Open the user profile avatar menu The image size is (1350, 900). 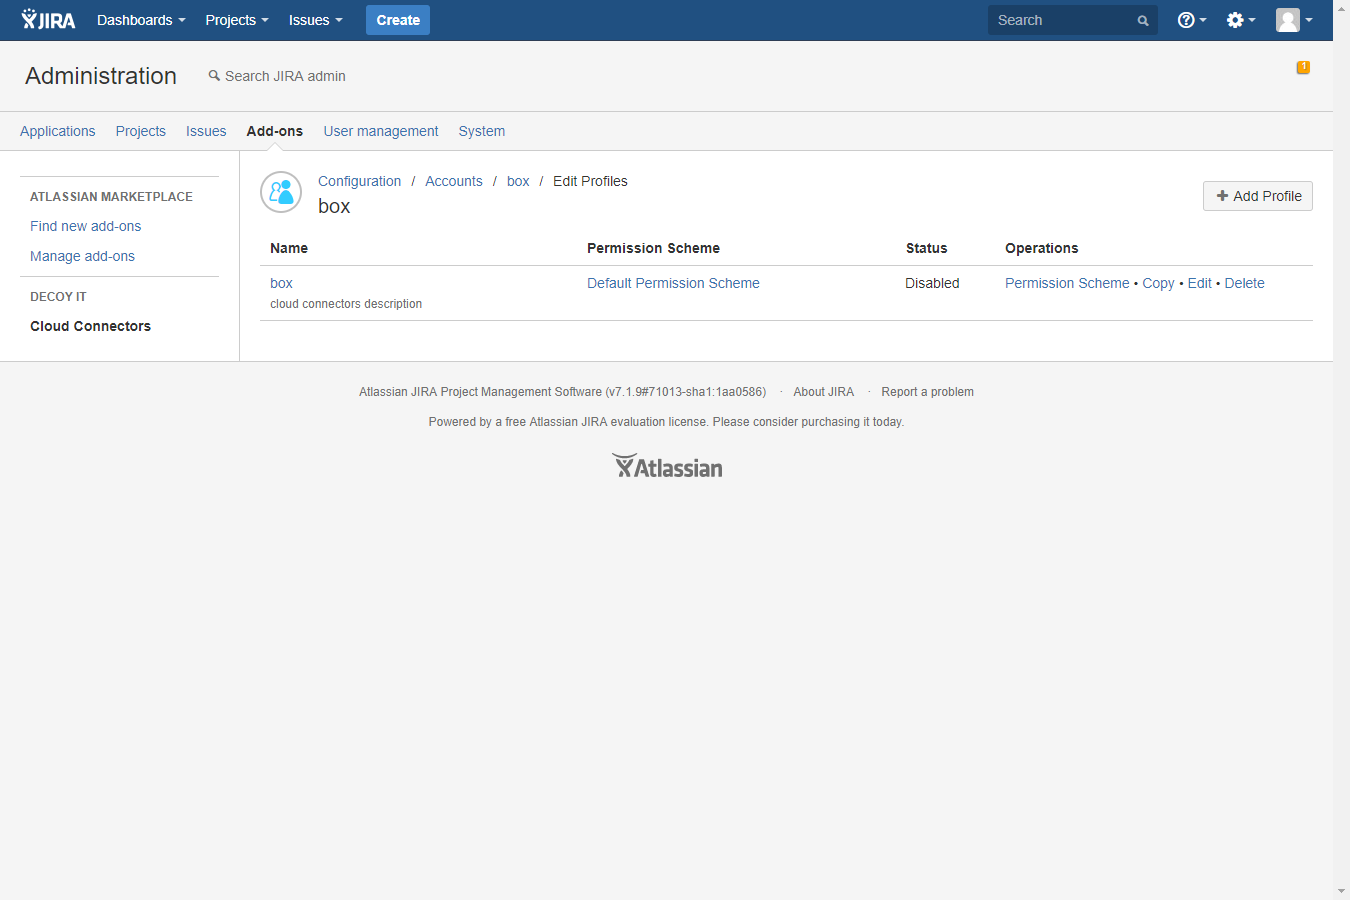1294,20
